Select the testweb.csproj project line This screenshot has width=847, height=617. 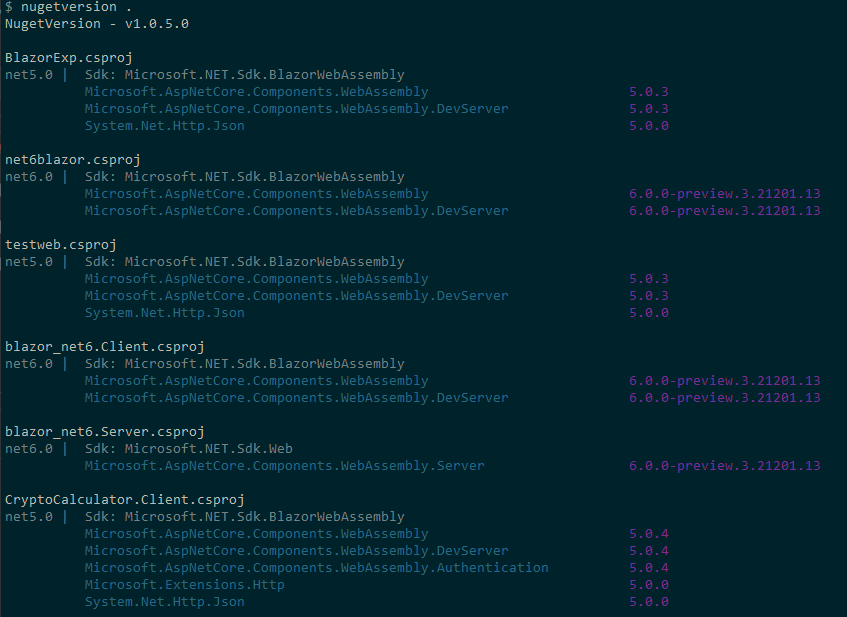click(60, 245)
